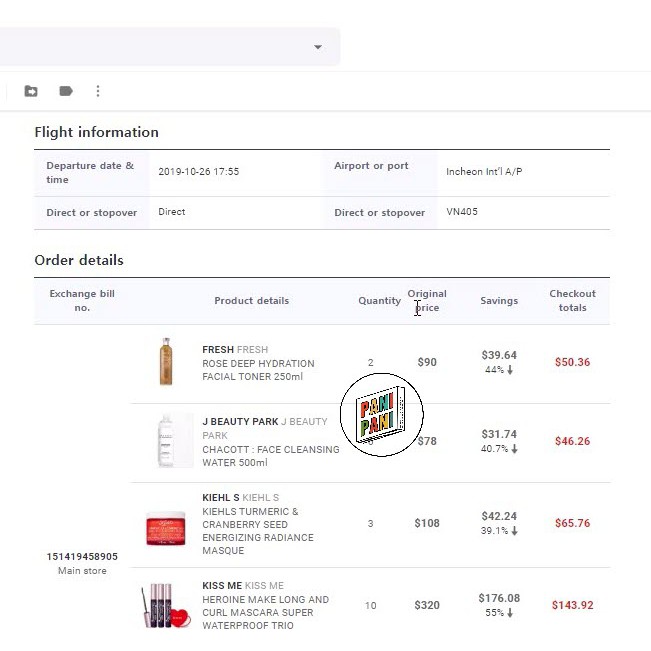
Task: Click the Move to folder icon
Action: pos(31,91)
